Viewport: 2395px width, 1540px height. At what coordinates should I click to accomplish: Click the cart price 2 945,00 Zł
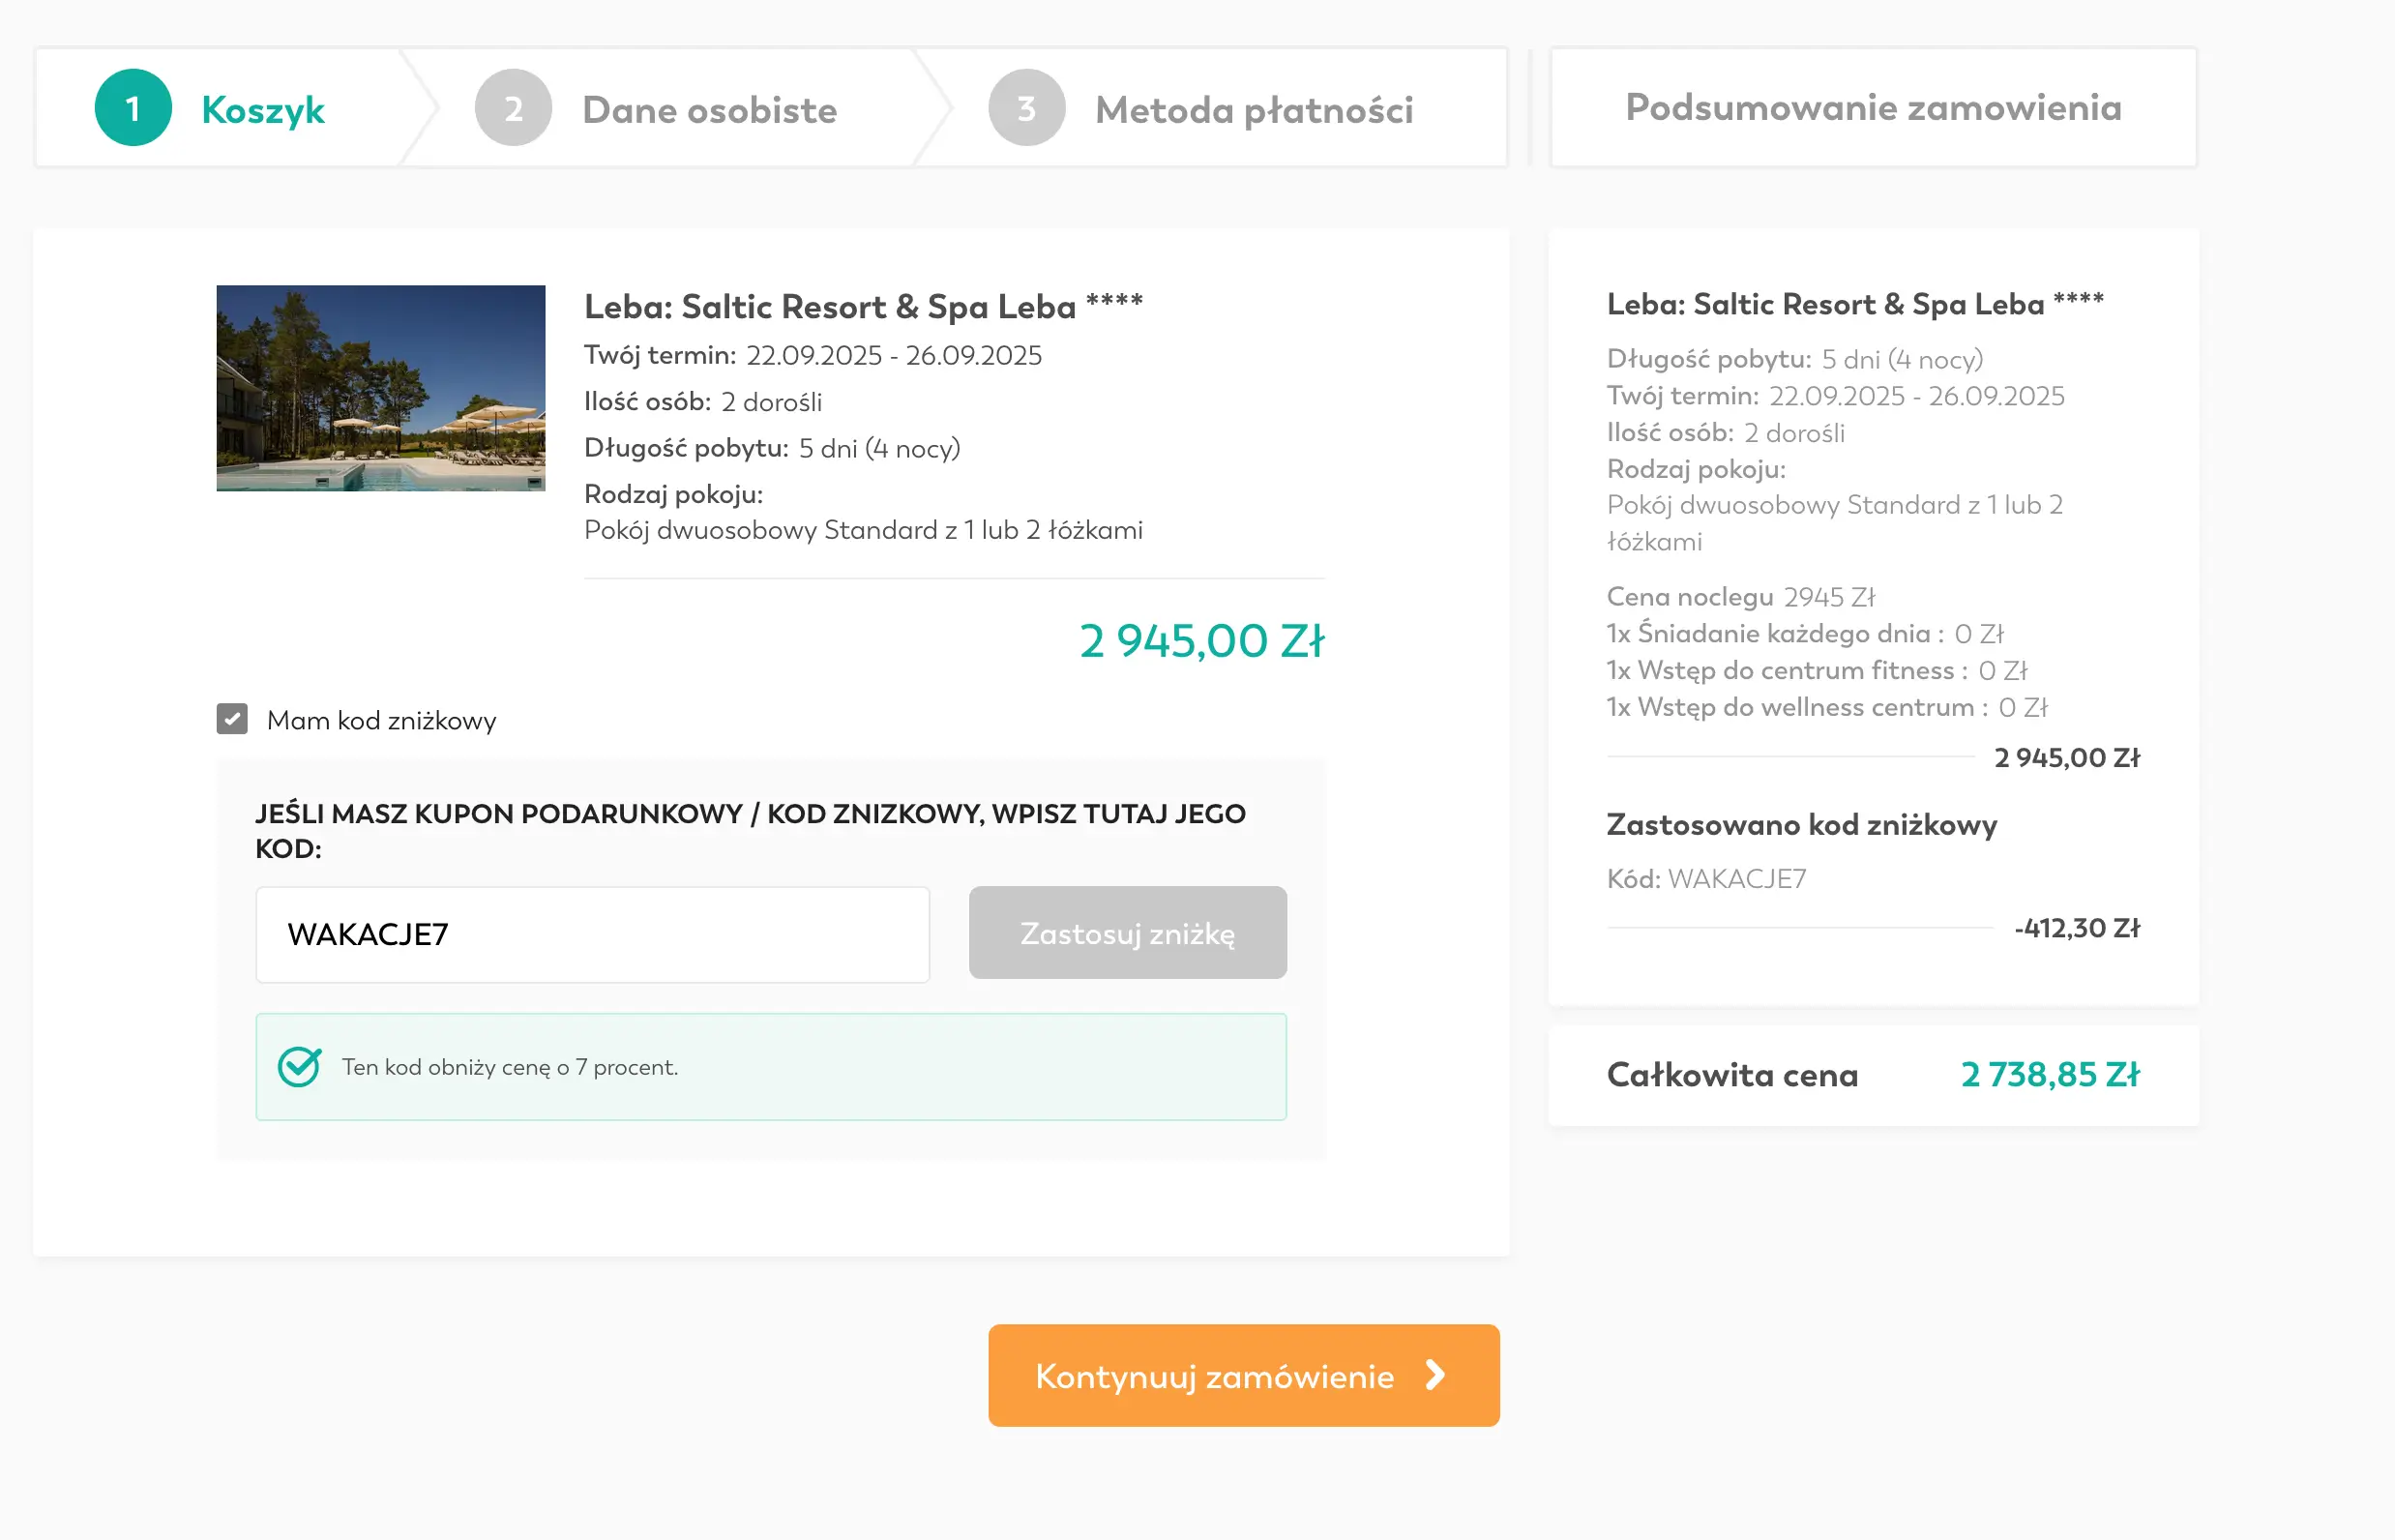(x=1201, y=641)
